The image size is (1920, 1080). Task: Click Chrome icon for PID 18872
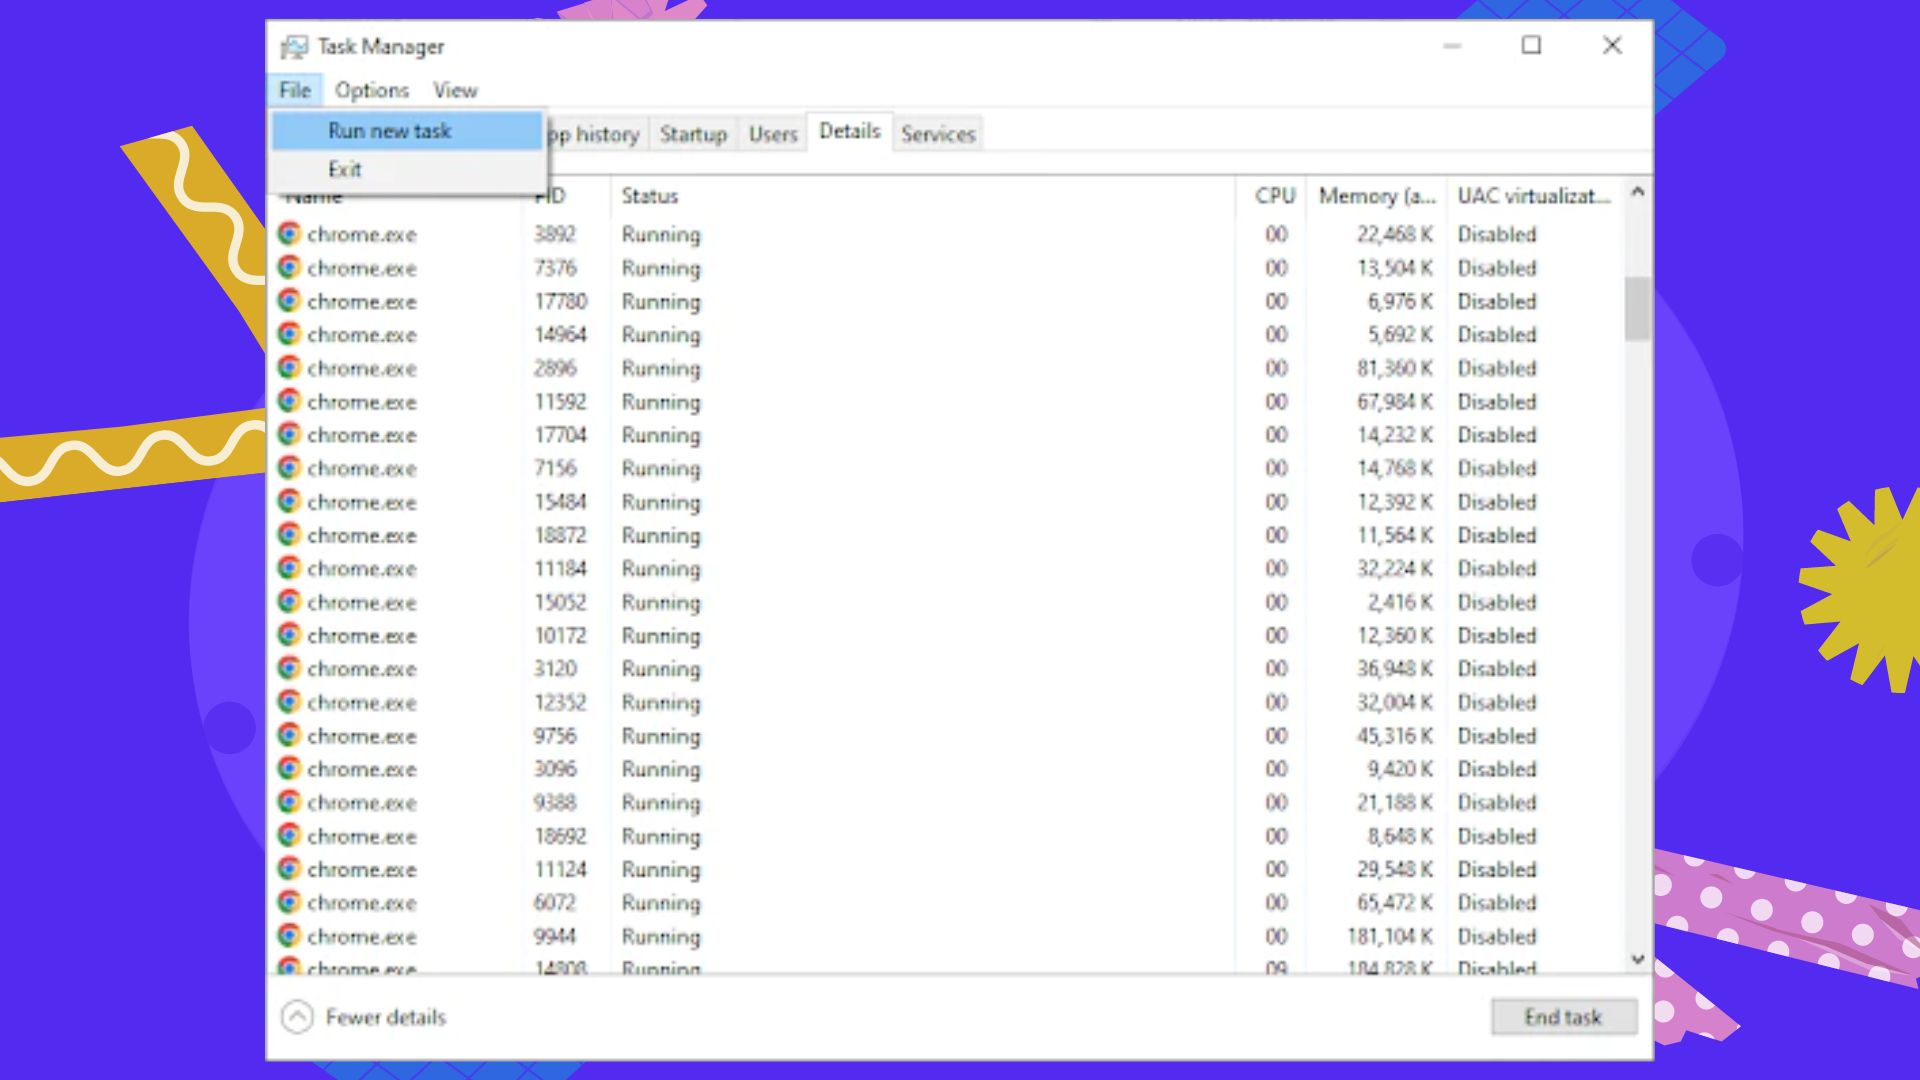(289, 535)
